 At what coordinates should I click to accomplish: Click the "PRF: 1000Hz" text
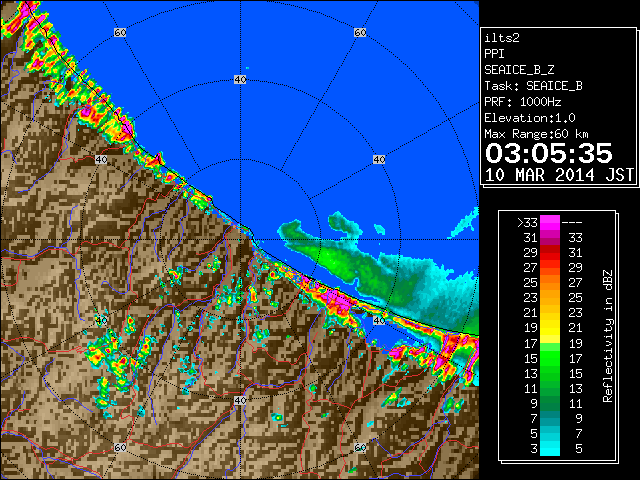coord(523,102)
